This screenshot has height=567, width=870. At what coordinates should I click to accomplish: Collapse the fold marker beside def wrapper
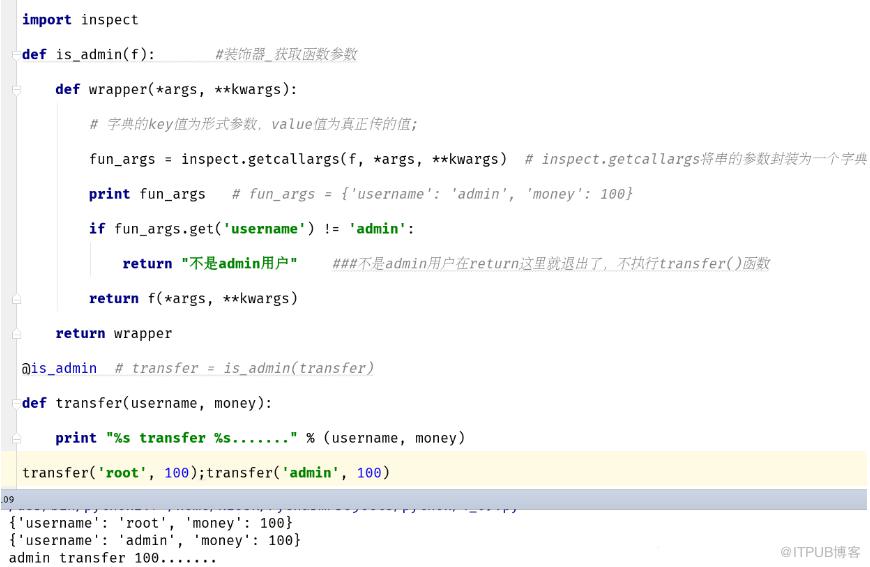(16, 89)
